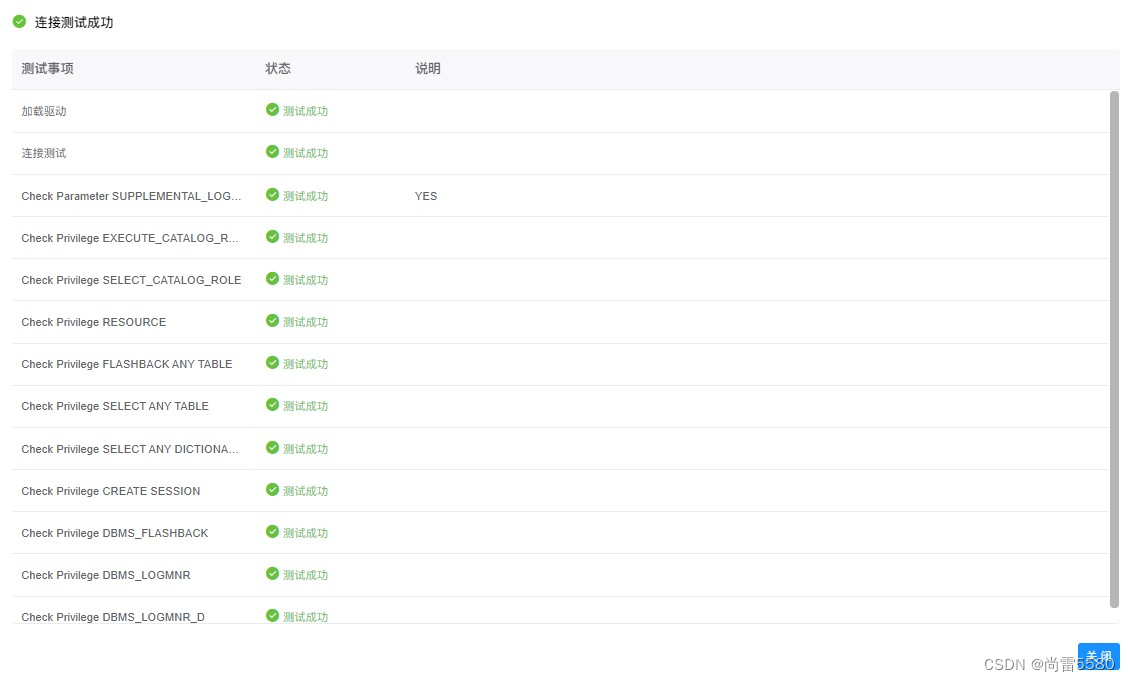Select the 连接测试 test item text
1130x682 pixels.
click(44, 153)
